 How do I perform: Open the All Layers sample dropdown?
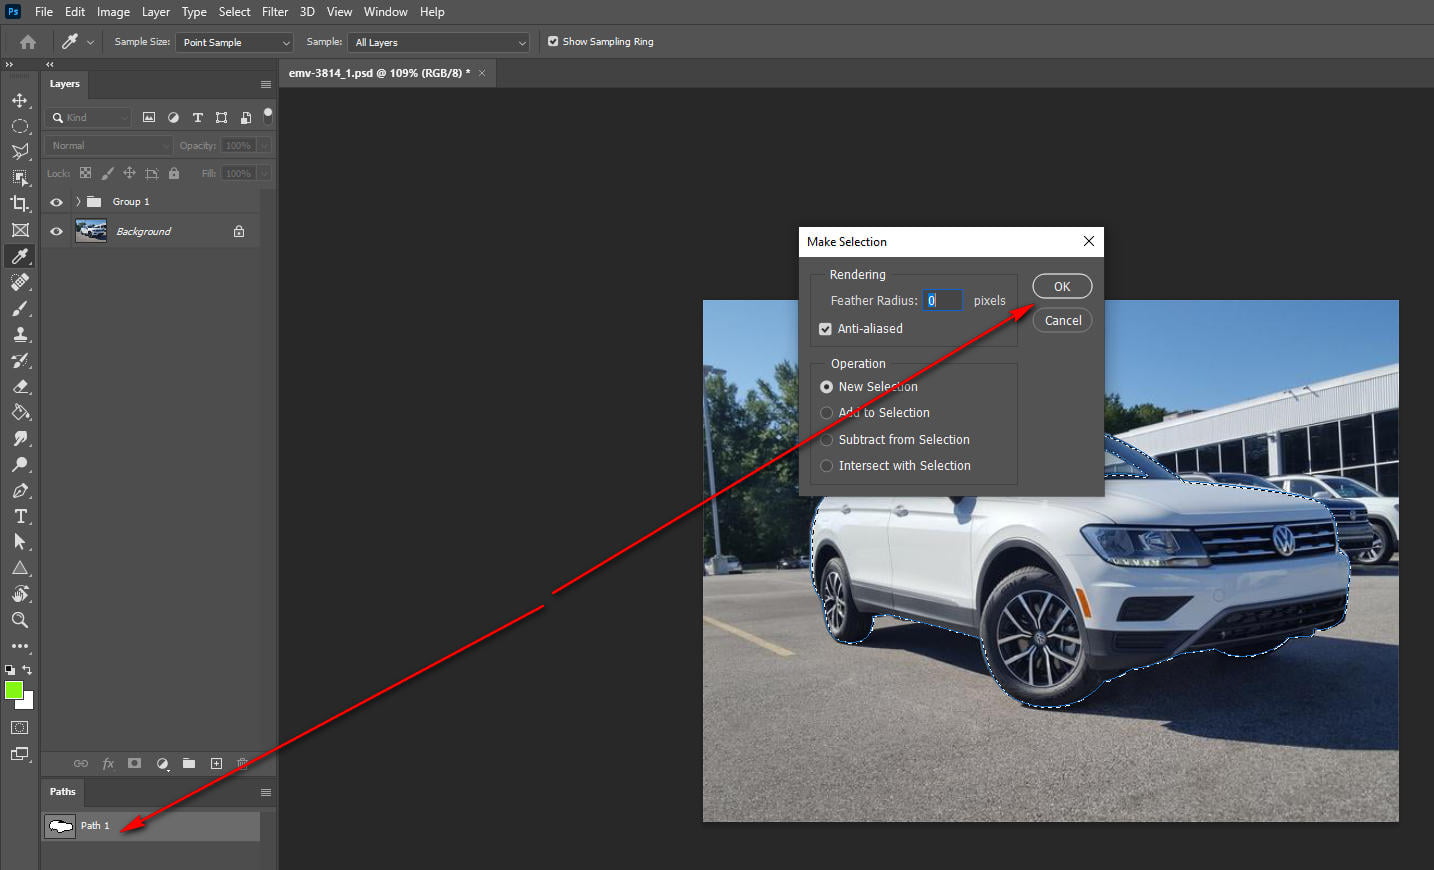pos(438,42)
